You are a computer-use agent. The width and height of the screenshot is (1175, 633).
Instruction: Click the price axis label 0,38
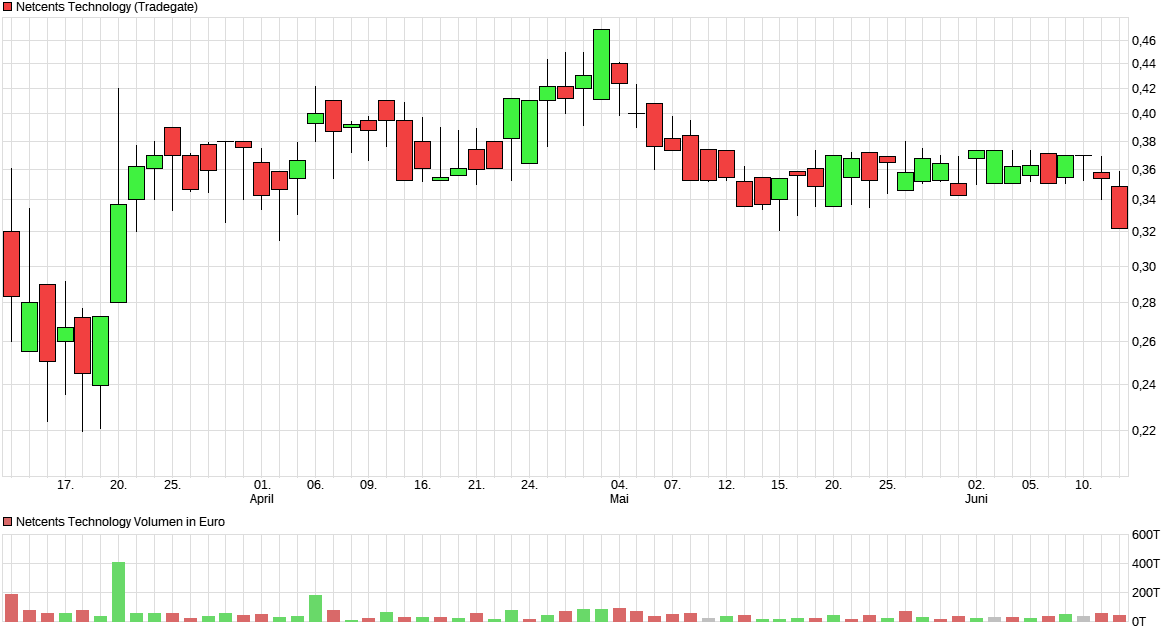[x=1144, y=142]
